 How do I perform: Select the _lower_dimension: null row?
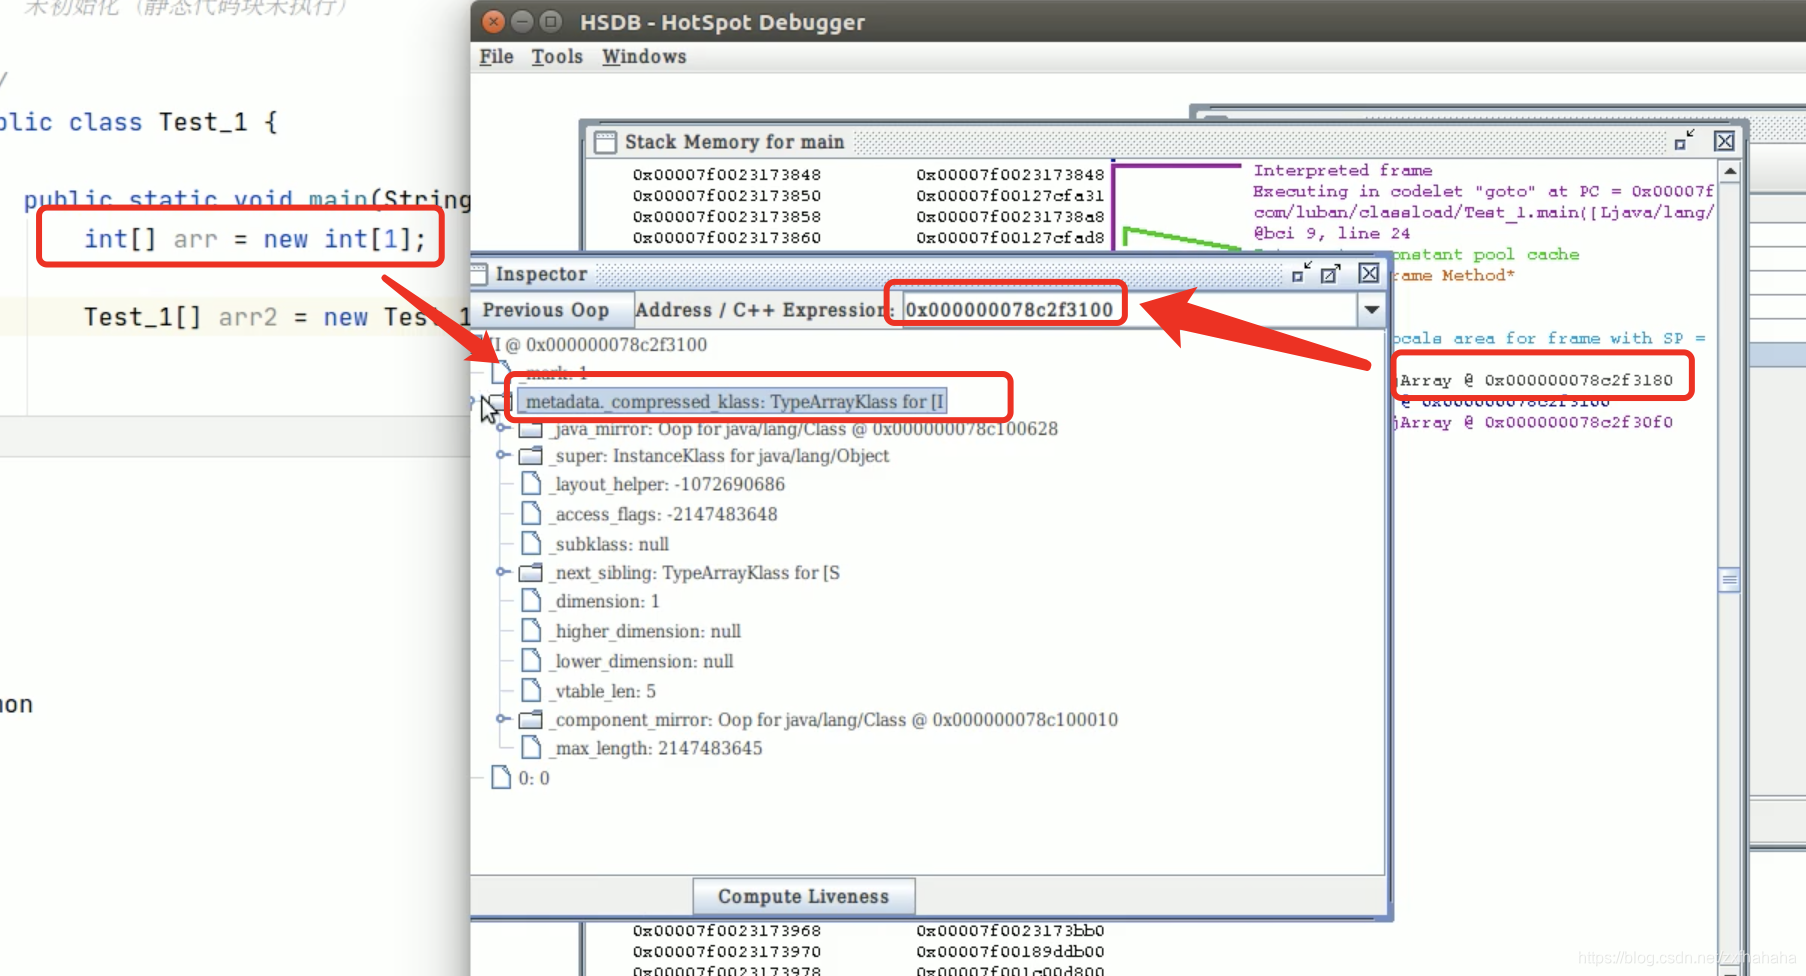point(643,661)
